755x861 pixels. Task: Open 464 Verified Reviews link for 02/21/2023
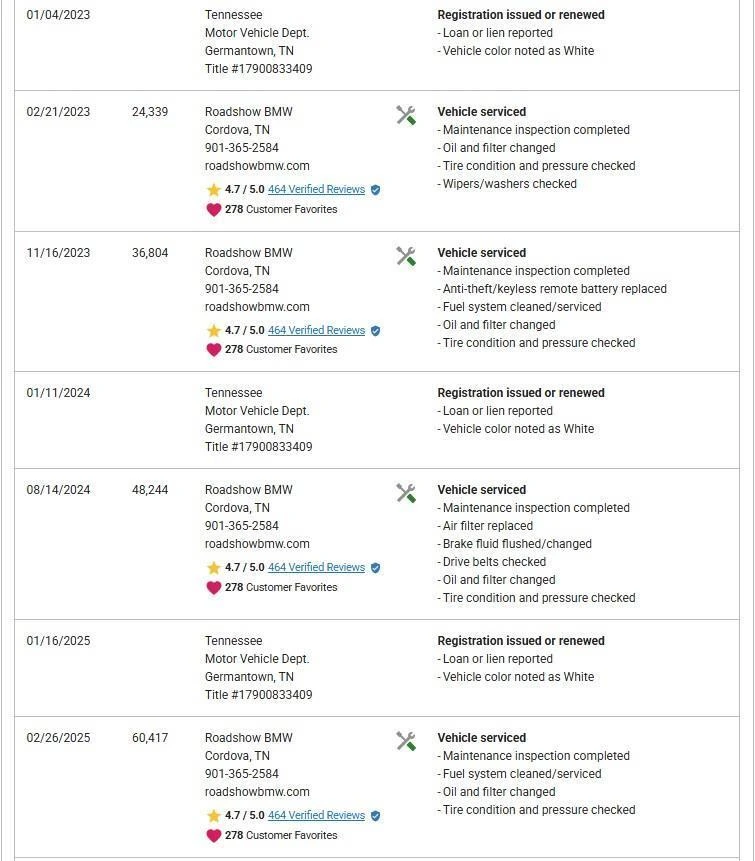(316, 190)
